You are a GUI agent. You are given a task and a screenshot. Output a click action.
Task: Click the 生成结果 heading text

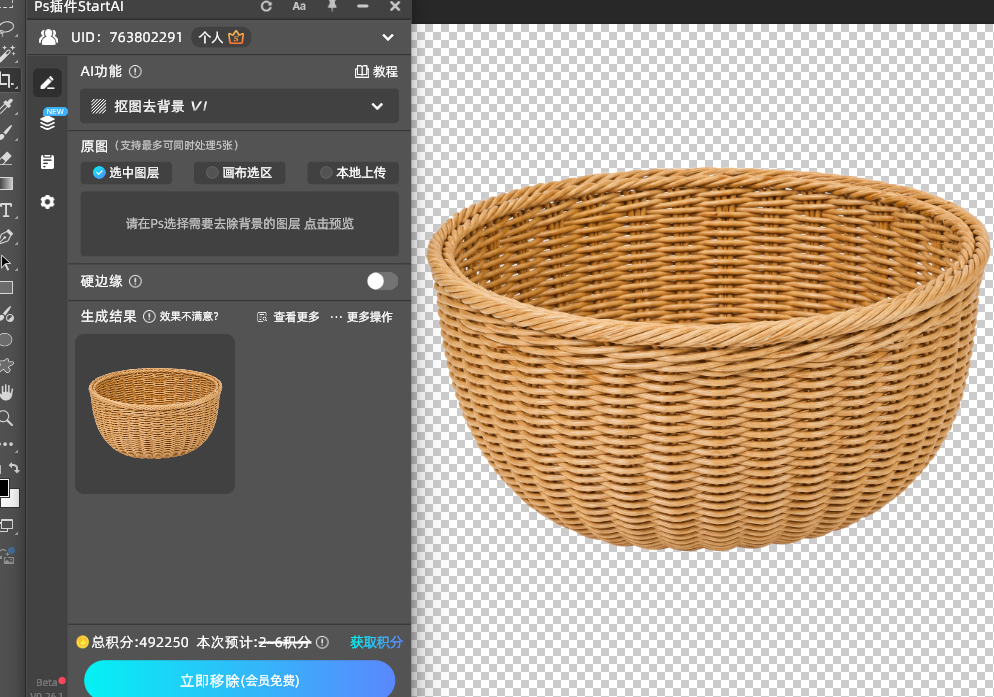(x=108, y=316)
